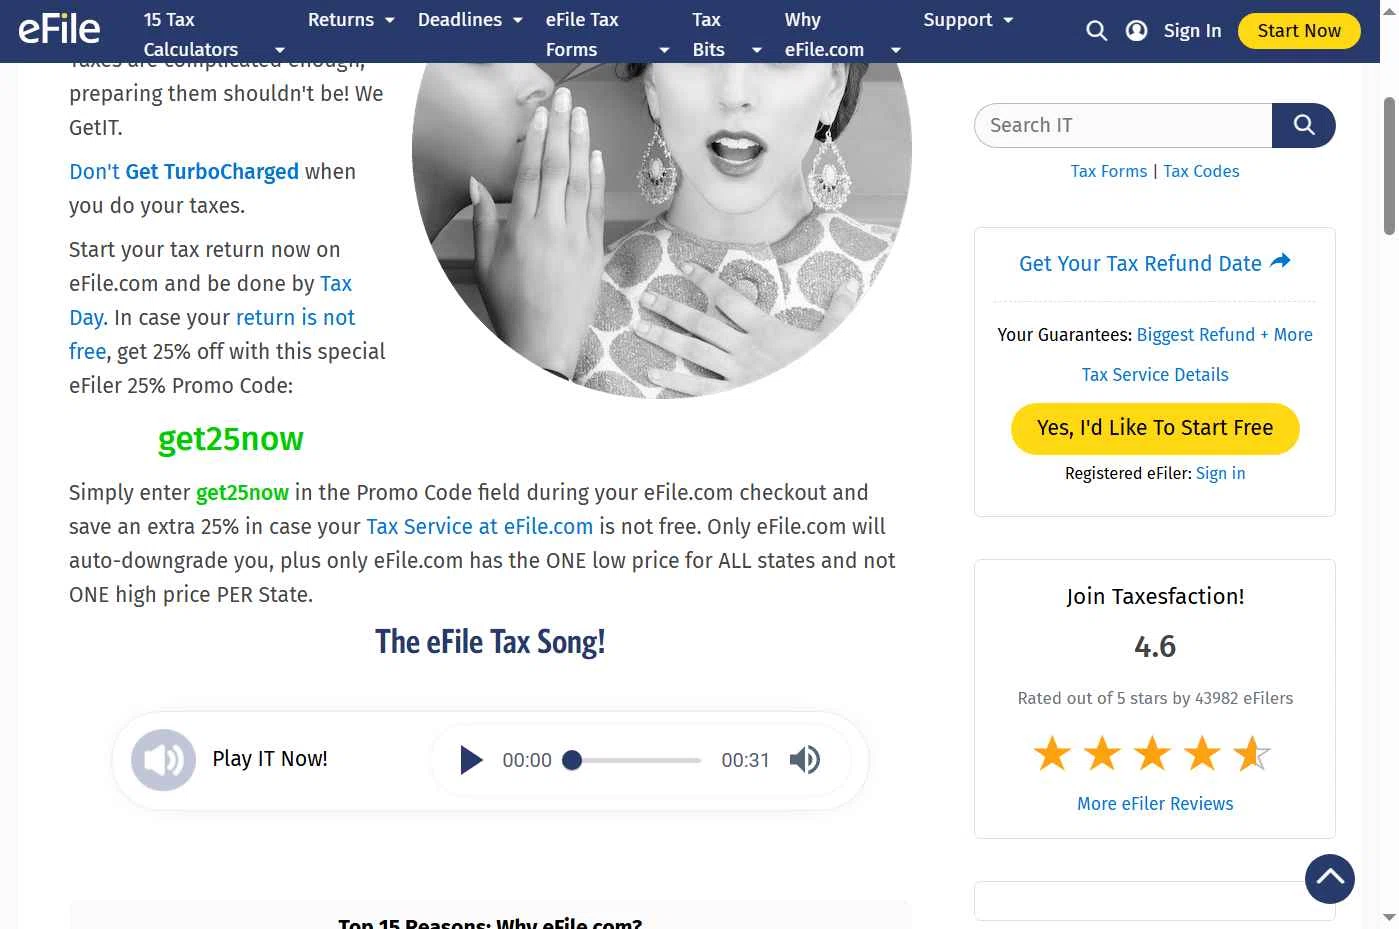The image size is (1399, 929).
Task: Click the Join Taxesfaction! heading
Action: [x=1155, y=597]
